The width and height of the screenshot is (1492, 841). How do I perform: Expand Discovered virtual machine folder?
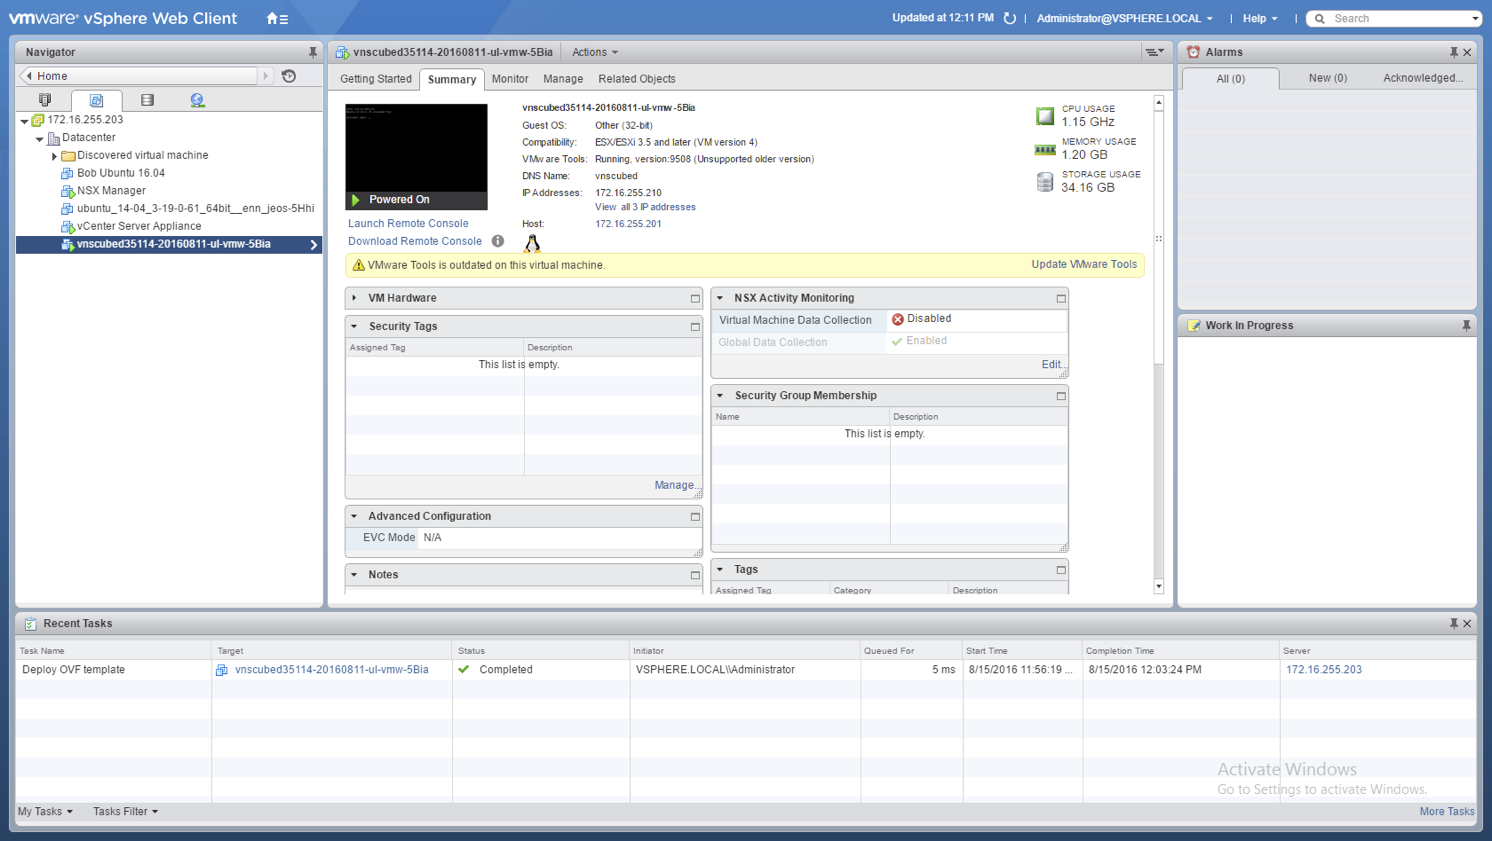54,156
